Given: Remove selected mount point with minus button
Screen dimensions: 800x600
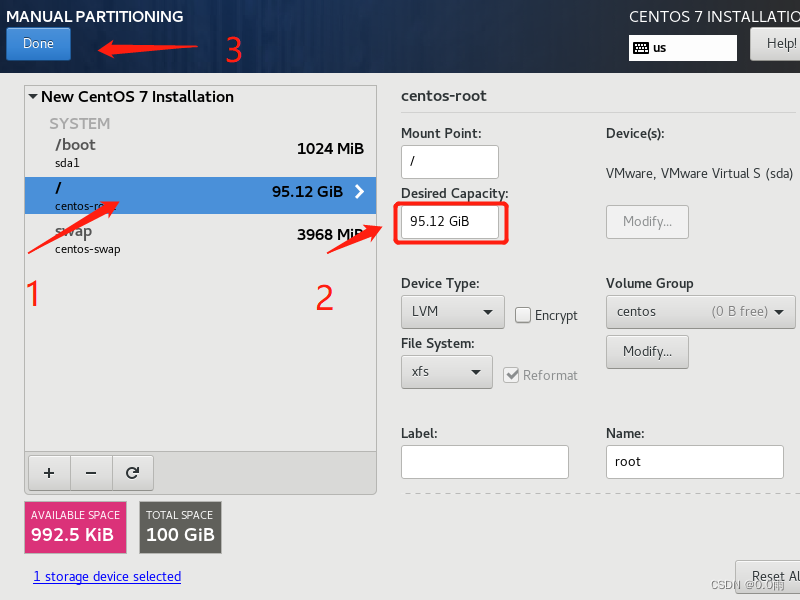Looking at the screenshot, I should point(91,473).
